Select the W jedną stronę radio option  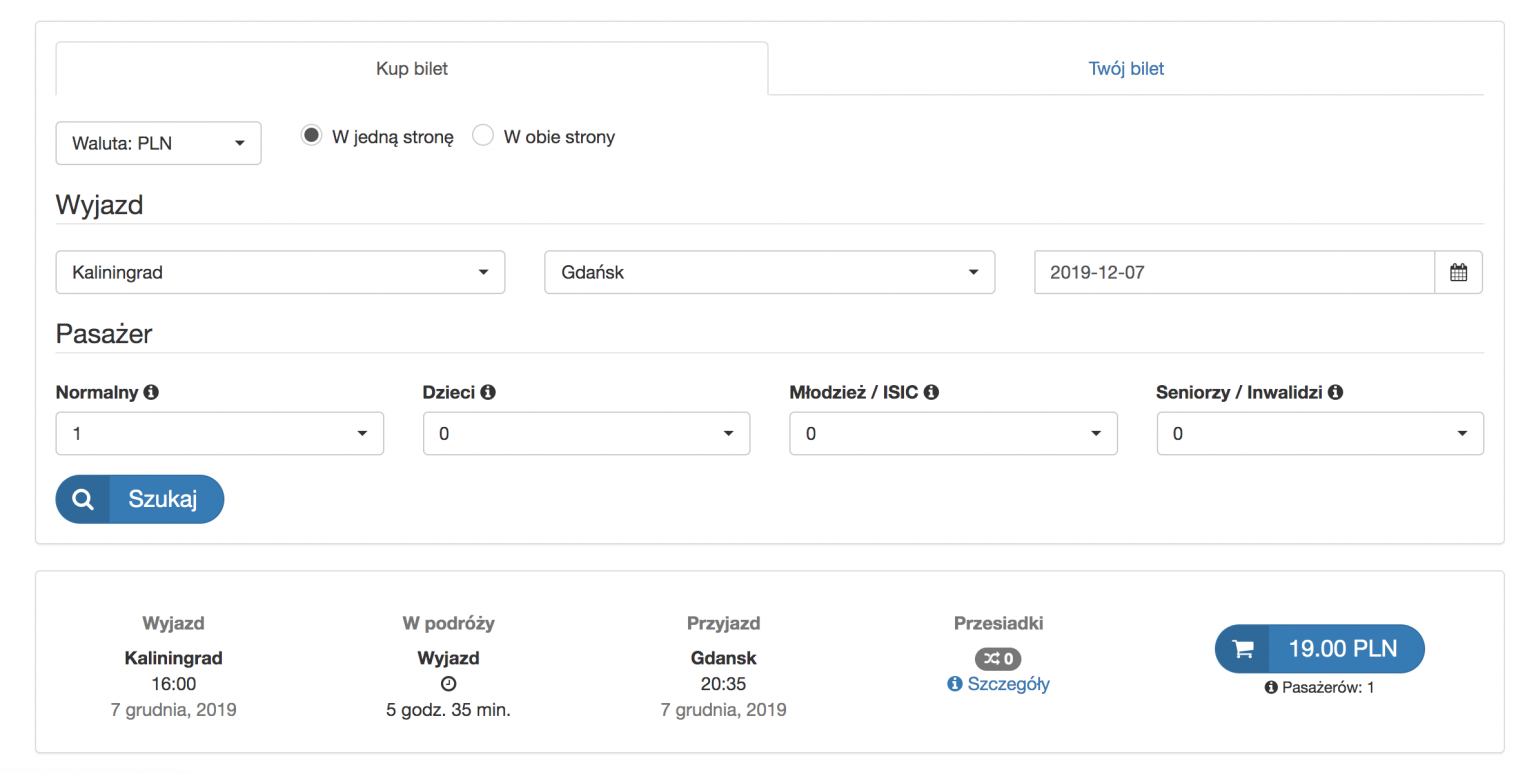tap(311, 136)
